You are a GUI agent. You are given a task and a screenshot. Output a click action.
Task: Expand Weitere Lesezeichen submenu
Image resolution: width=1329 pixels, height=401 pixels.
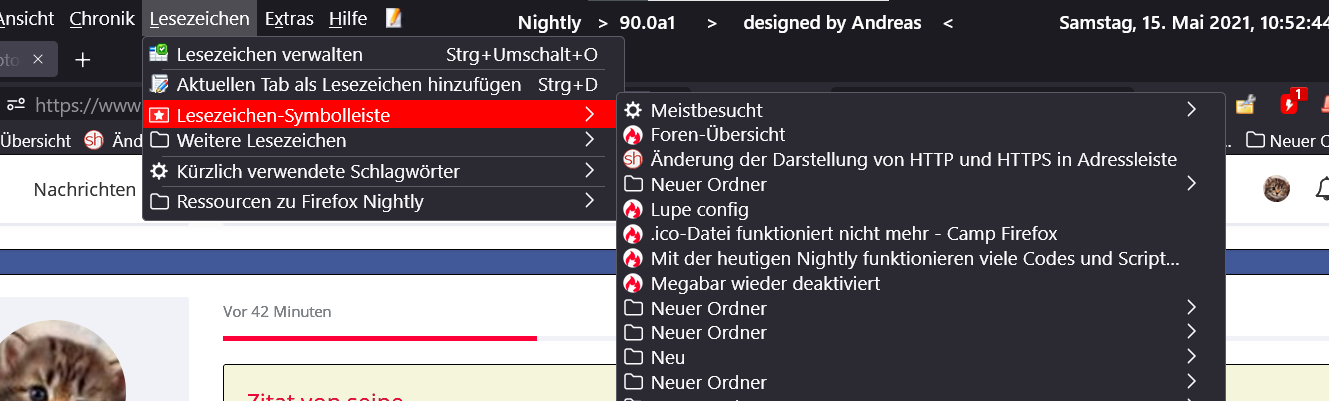coord(589,141)
